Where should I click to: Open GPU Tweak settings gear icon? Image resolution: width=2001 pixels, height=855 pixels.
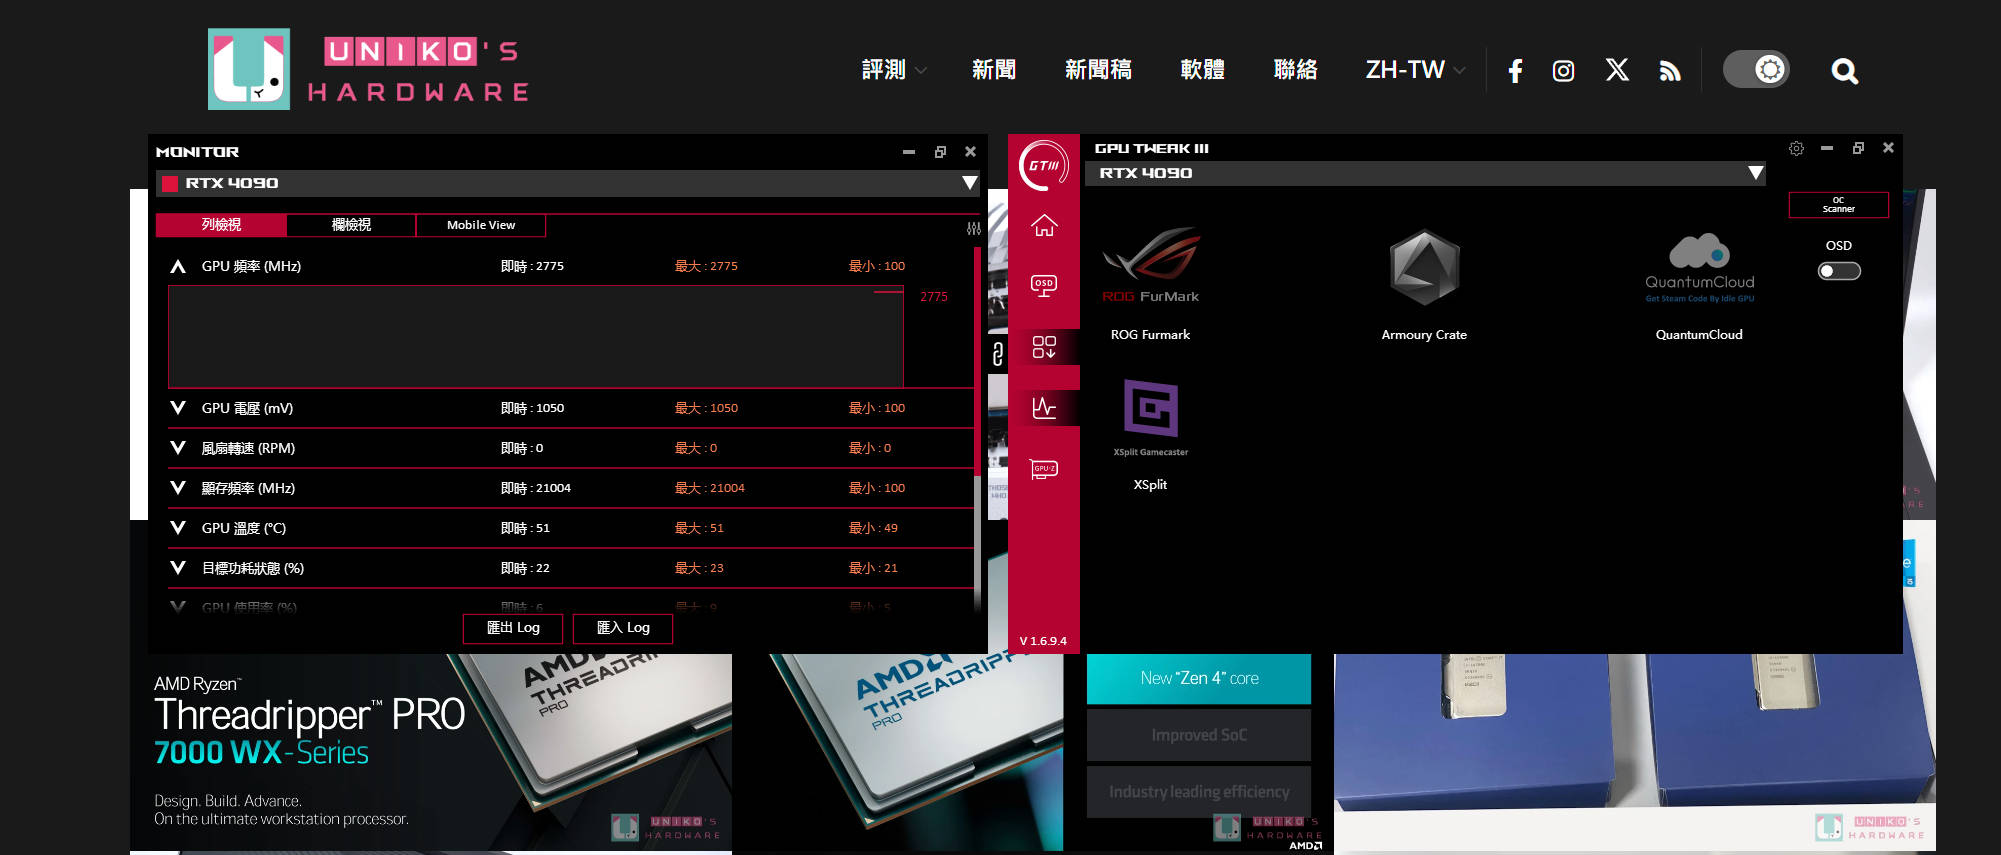[1796, 148]
